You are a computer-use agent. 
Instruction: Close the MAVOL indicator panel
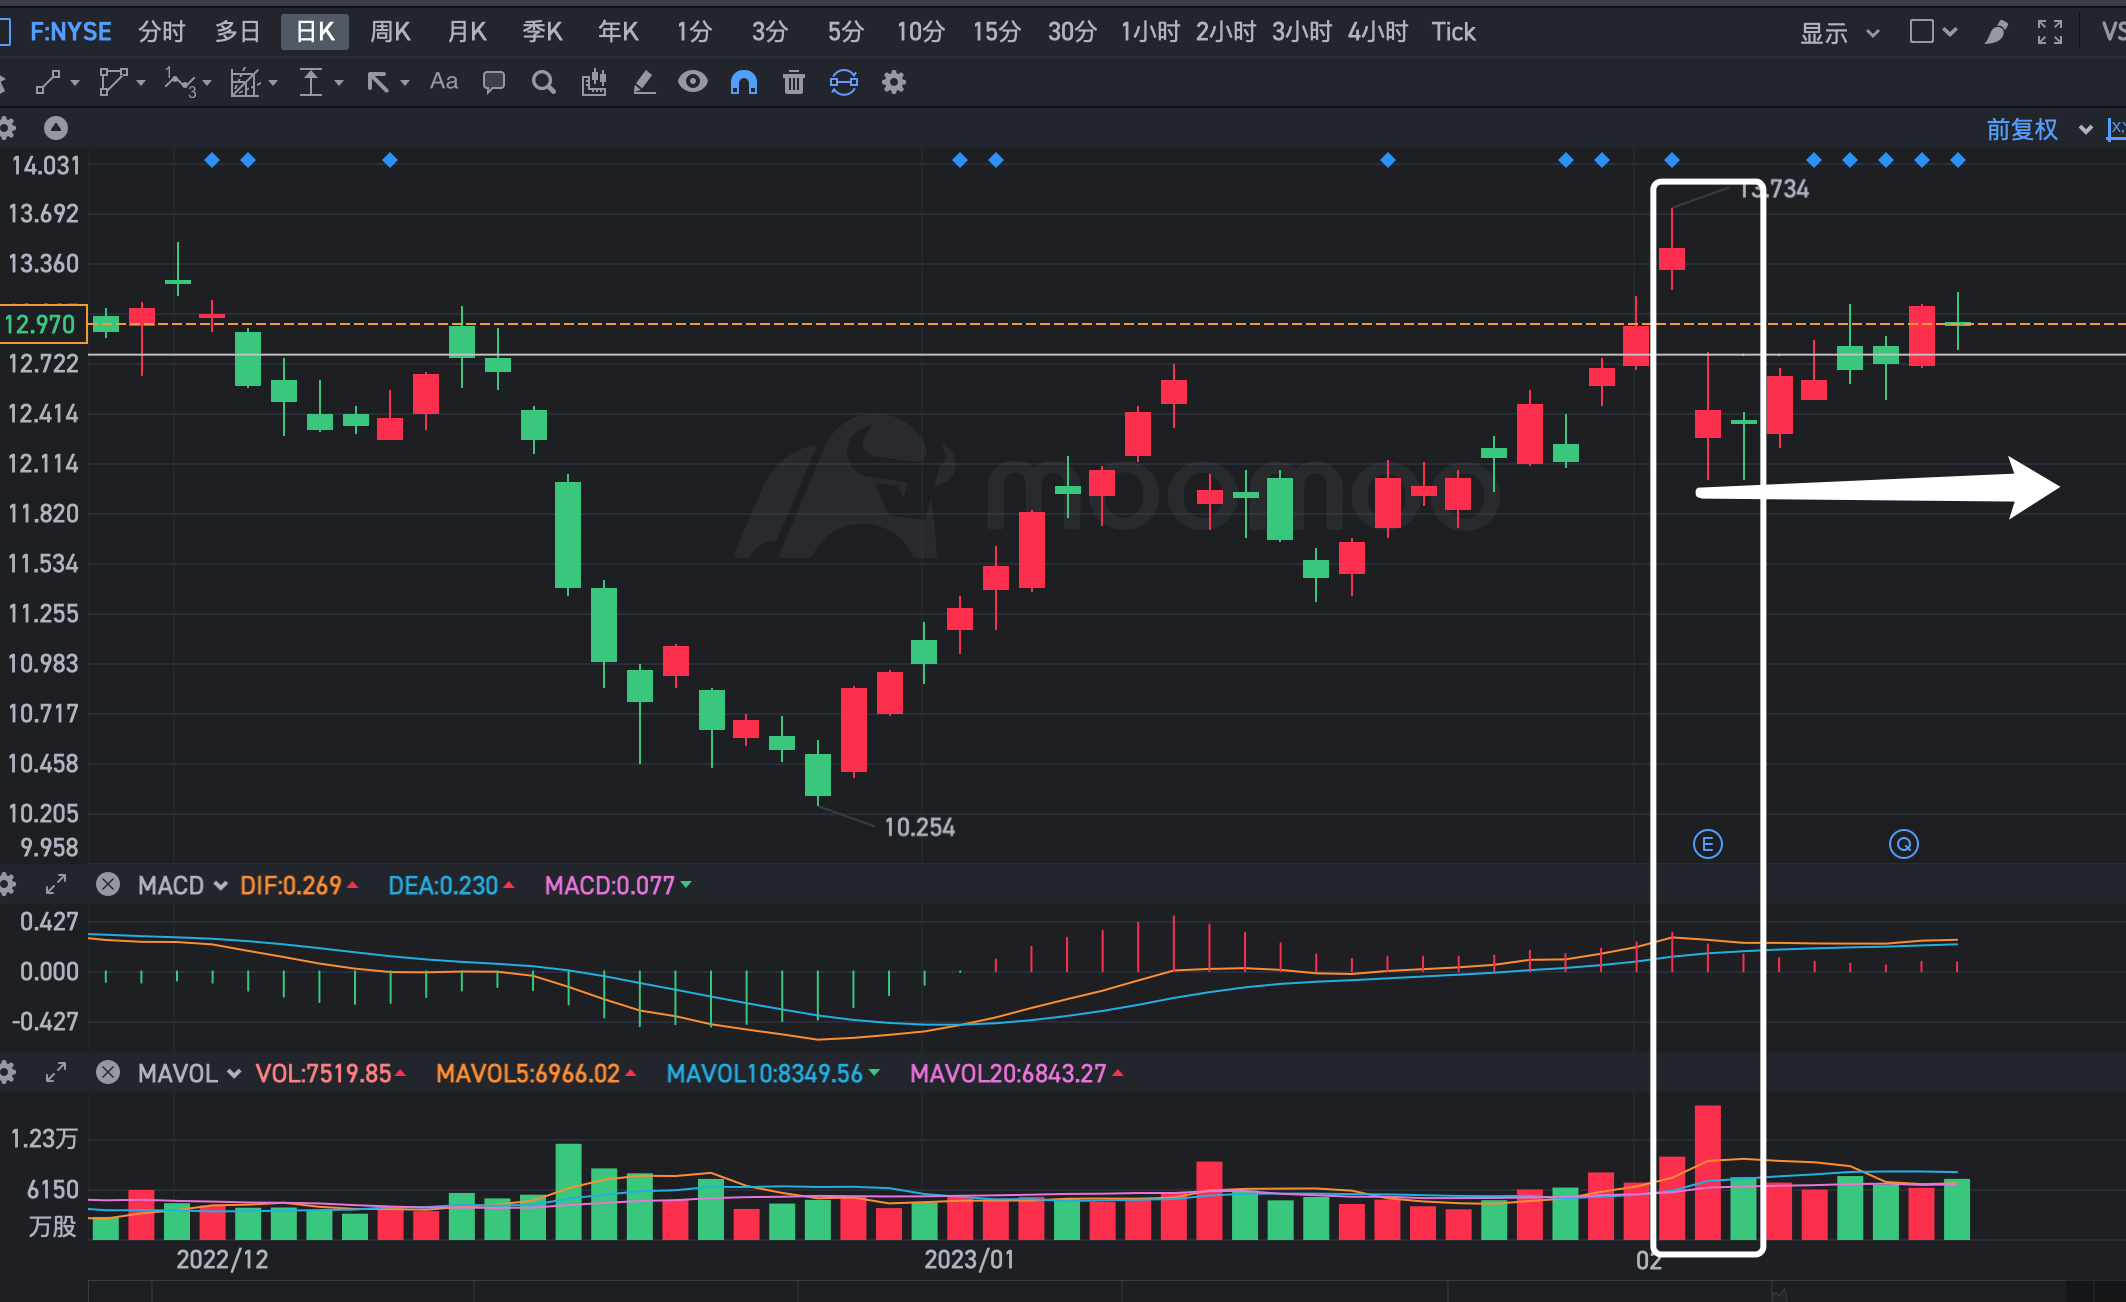pyautogui.click(x=108, y=1073)
